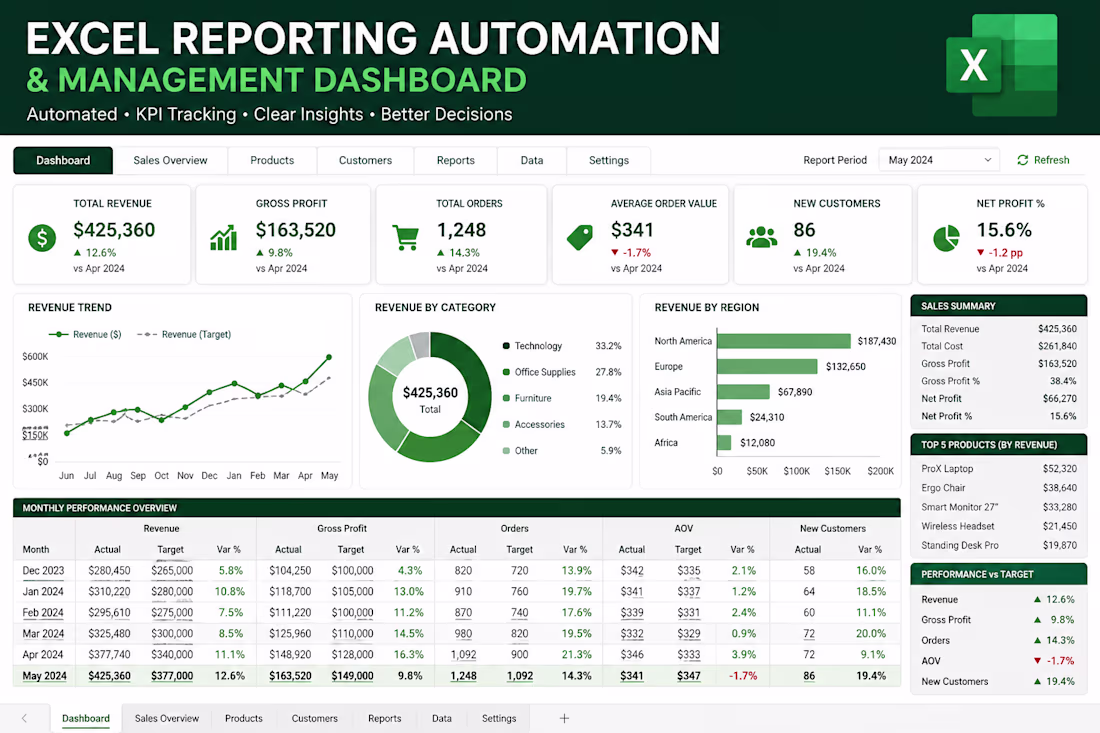Image resolution: width=1100 pixels, height=733 pixels.
Task: Click the Feb 2024 month cell
Action: point(43,612)
